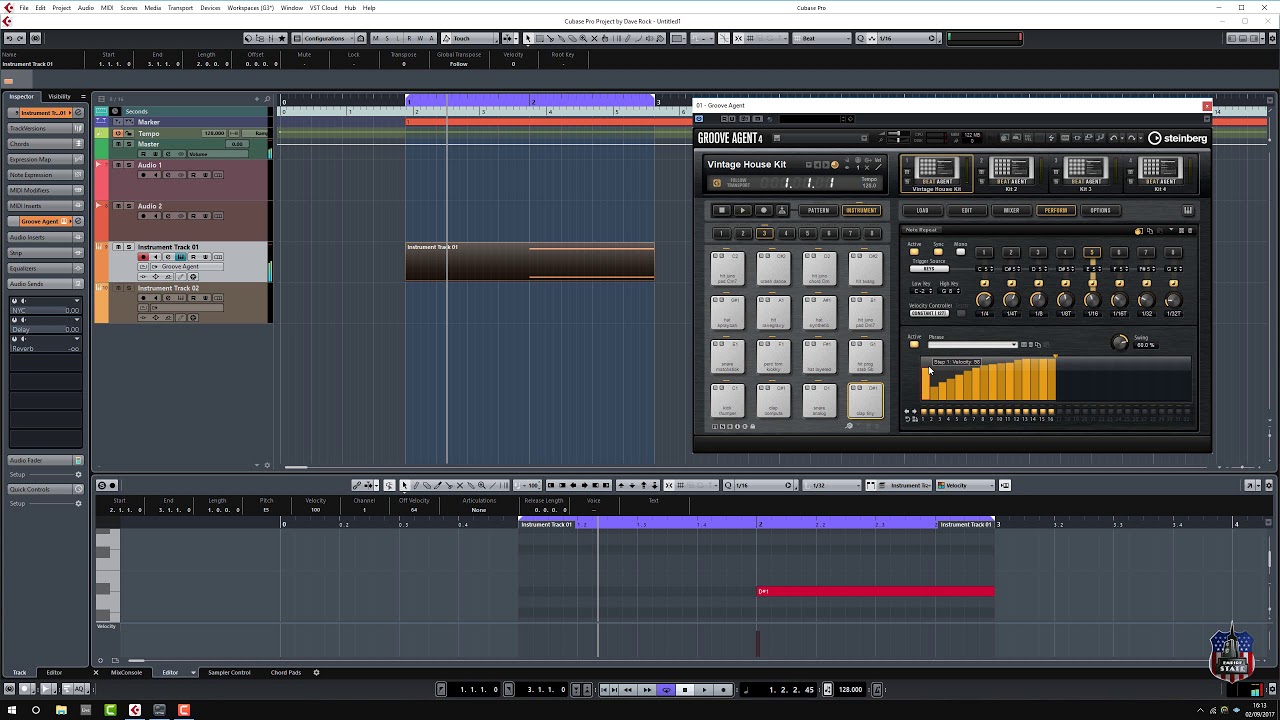Screen dimensions: 1280x720
Task: Toggle Note Repeat Mono switch
Action: click(x=960, y=252)
